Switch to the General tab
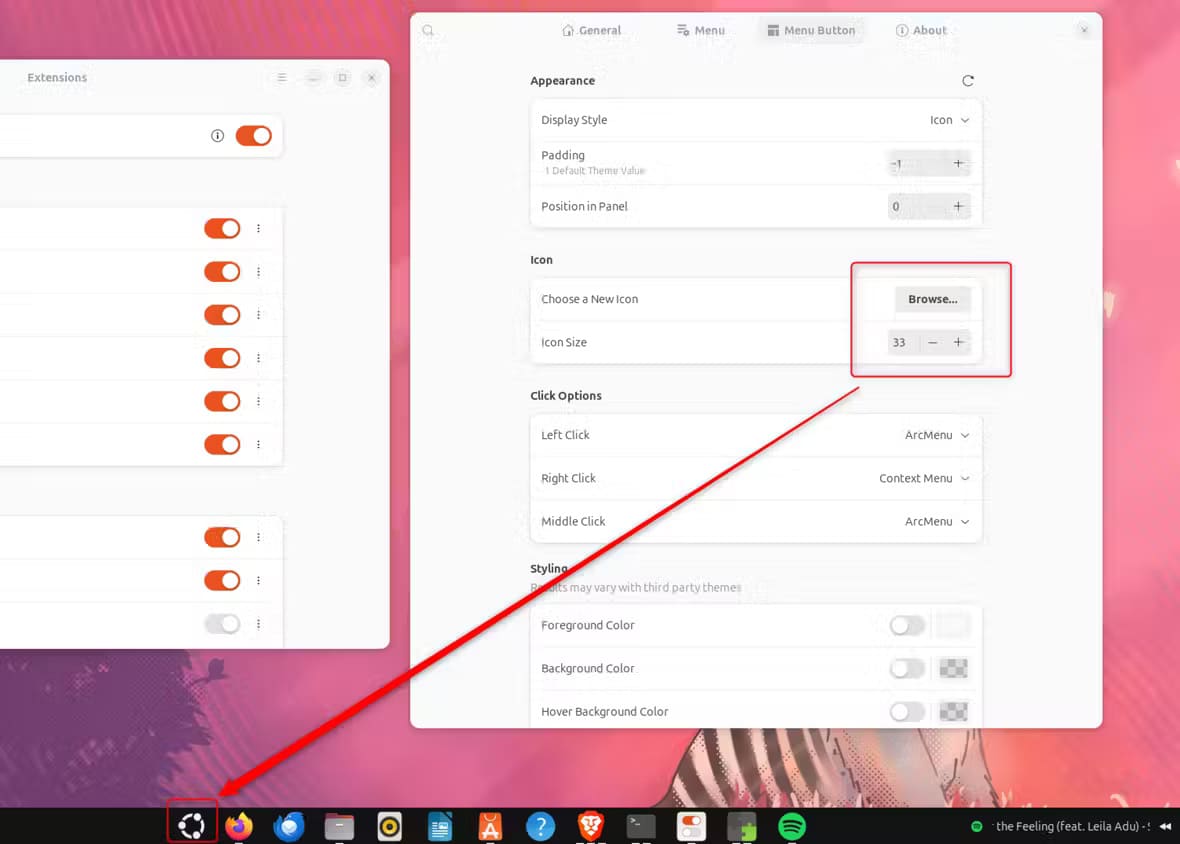This screenshot has width=1180, height=844. click(592, 30)
